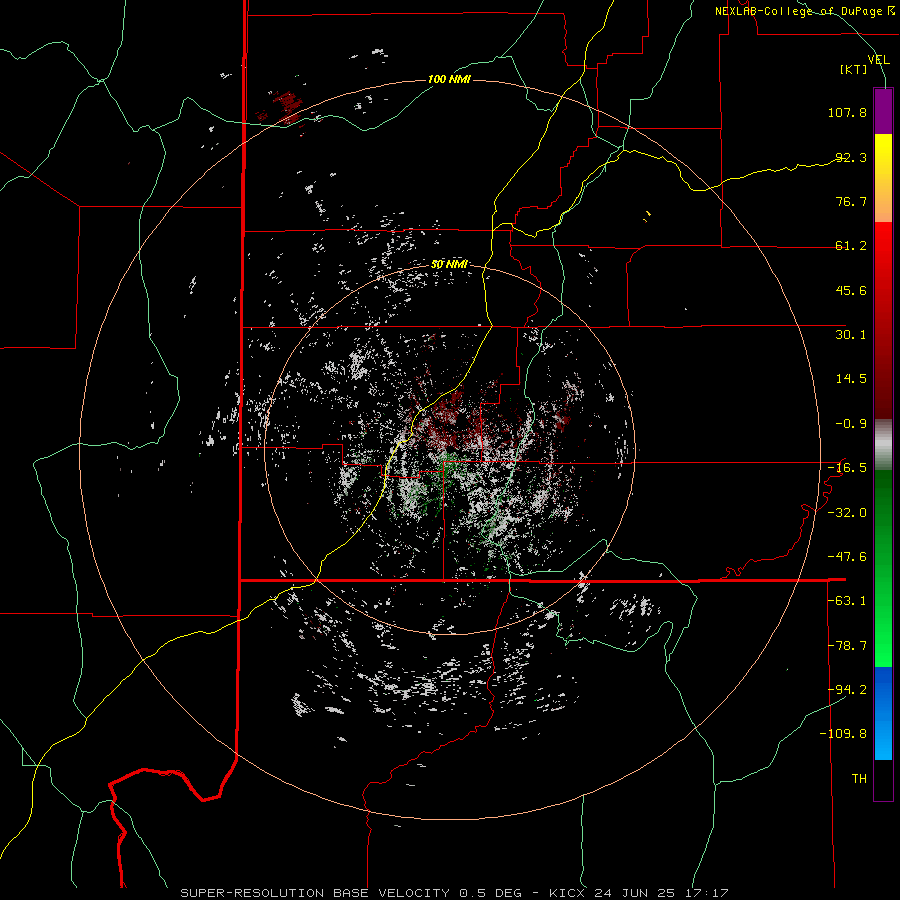The image size is (900, 900).
Task: Pick the yellow-orange segment of the color bar
Action: click(883, 178)
